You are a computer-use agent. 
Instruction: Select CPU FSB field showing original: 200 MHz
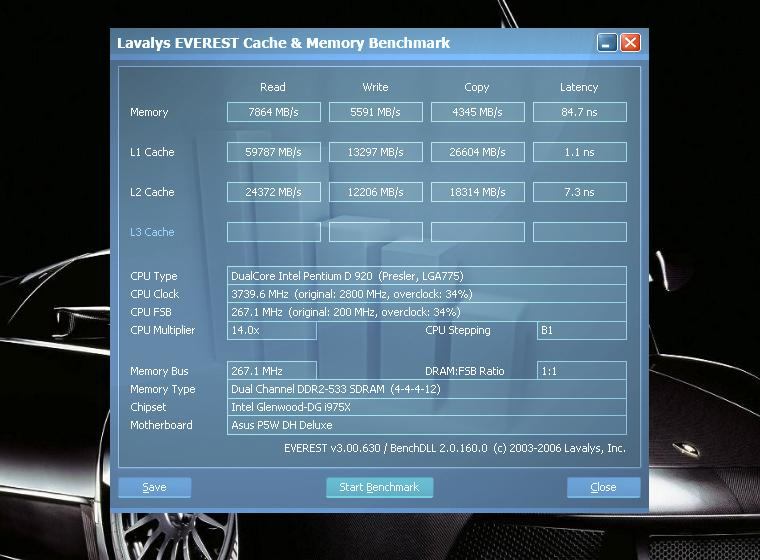click(427, 312)
